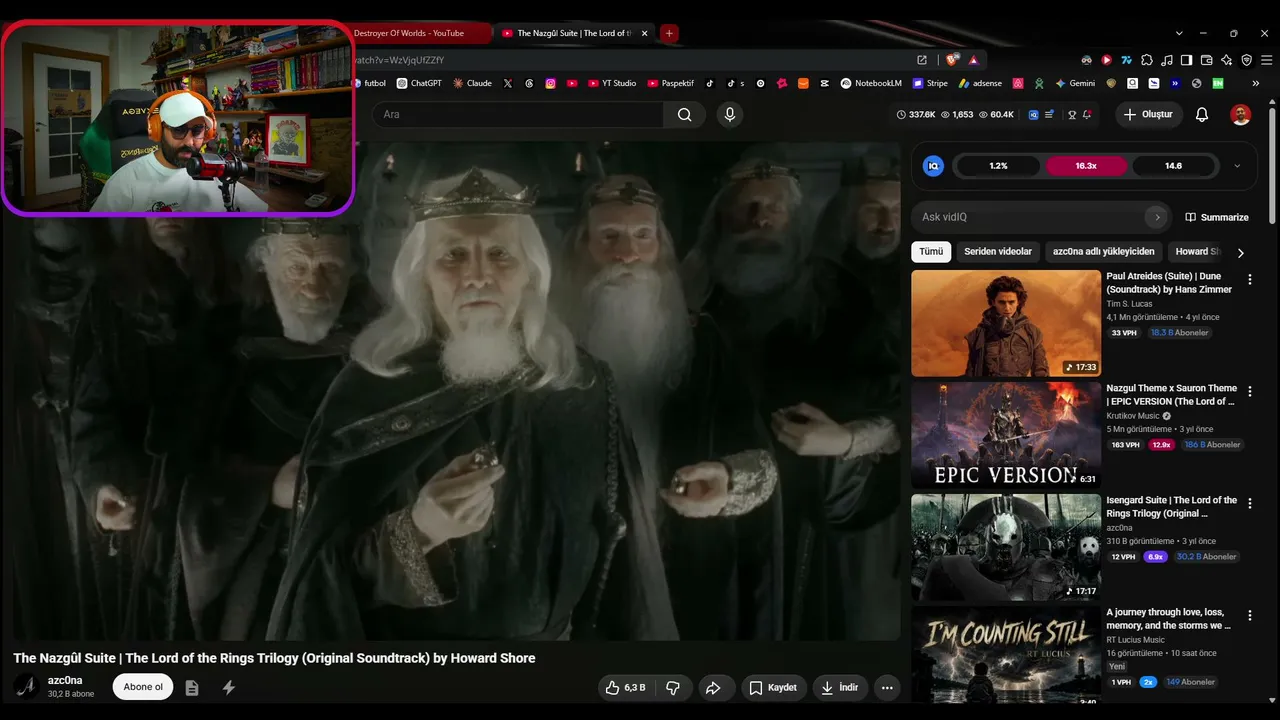Open the account avatar menu
The width and height of the screenshot is (1280, 720).
click(1240, 114)
